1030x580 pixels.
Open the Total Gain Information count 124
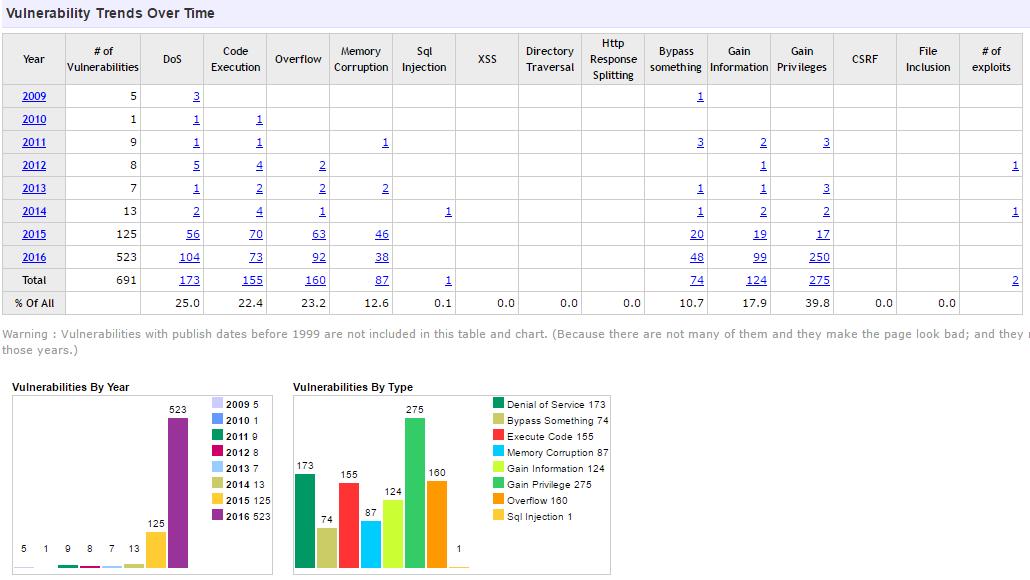[x=755, y=280]
